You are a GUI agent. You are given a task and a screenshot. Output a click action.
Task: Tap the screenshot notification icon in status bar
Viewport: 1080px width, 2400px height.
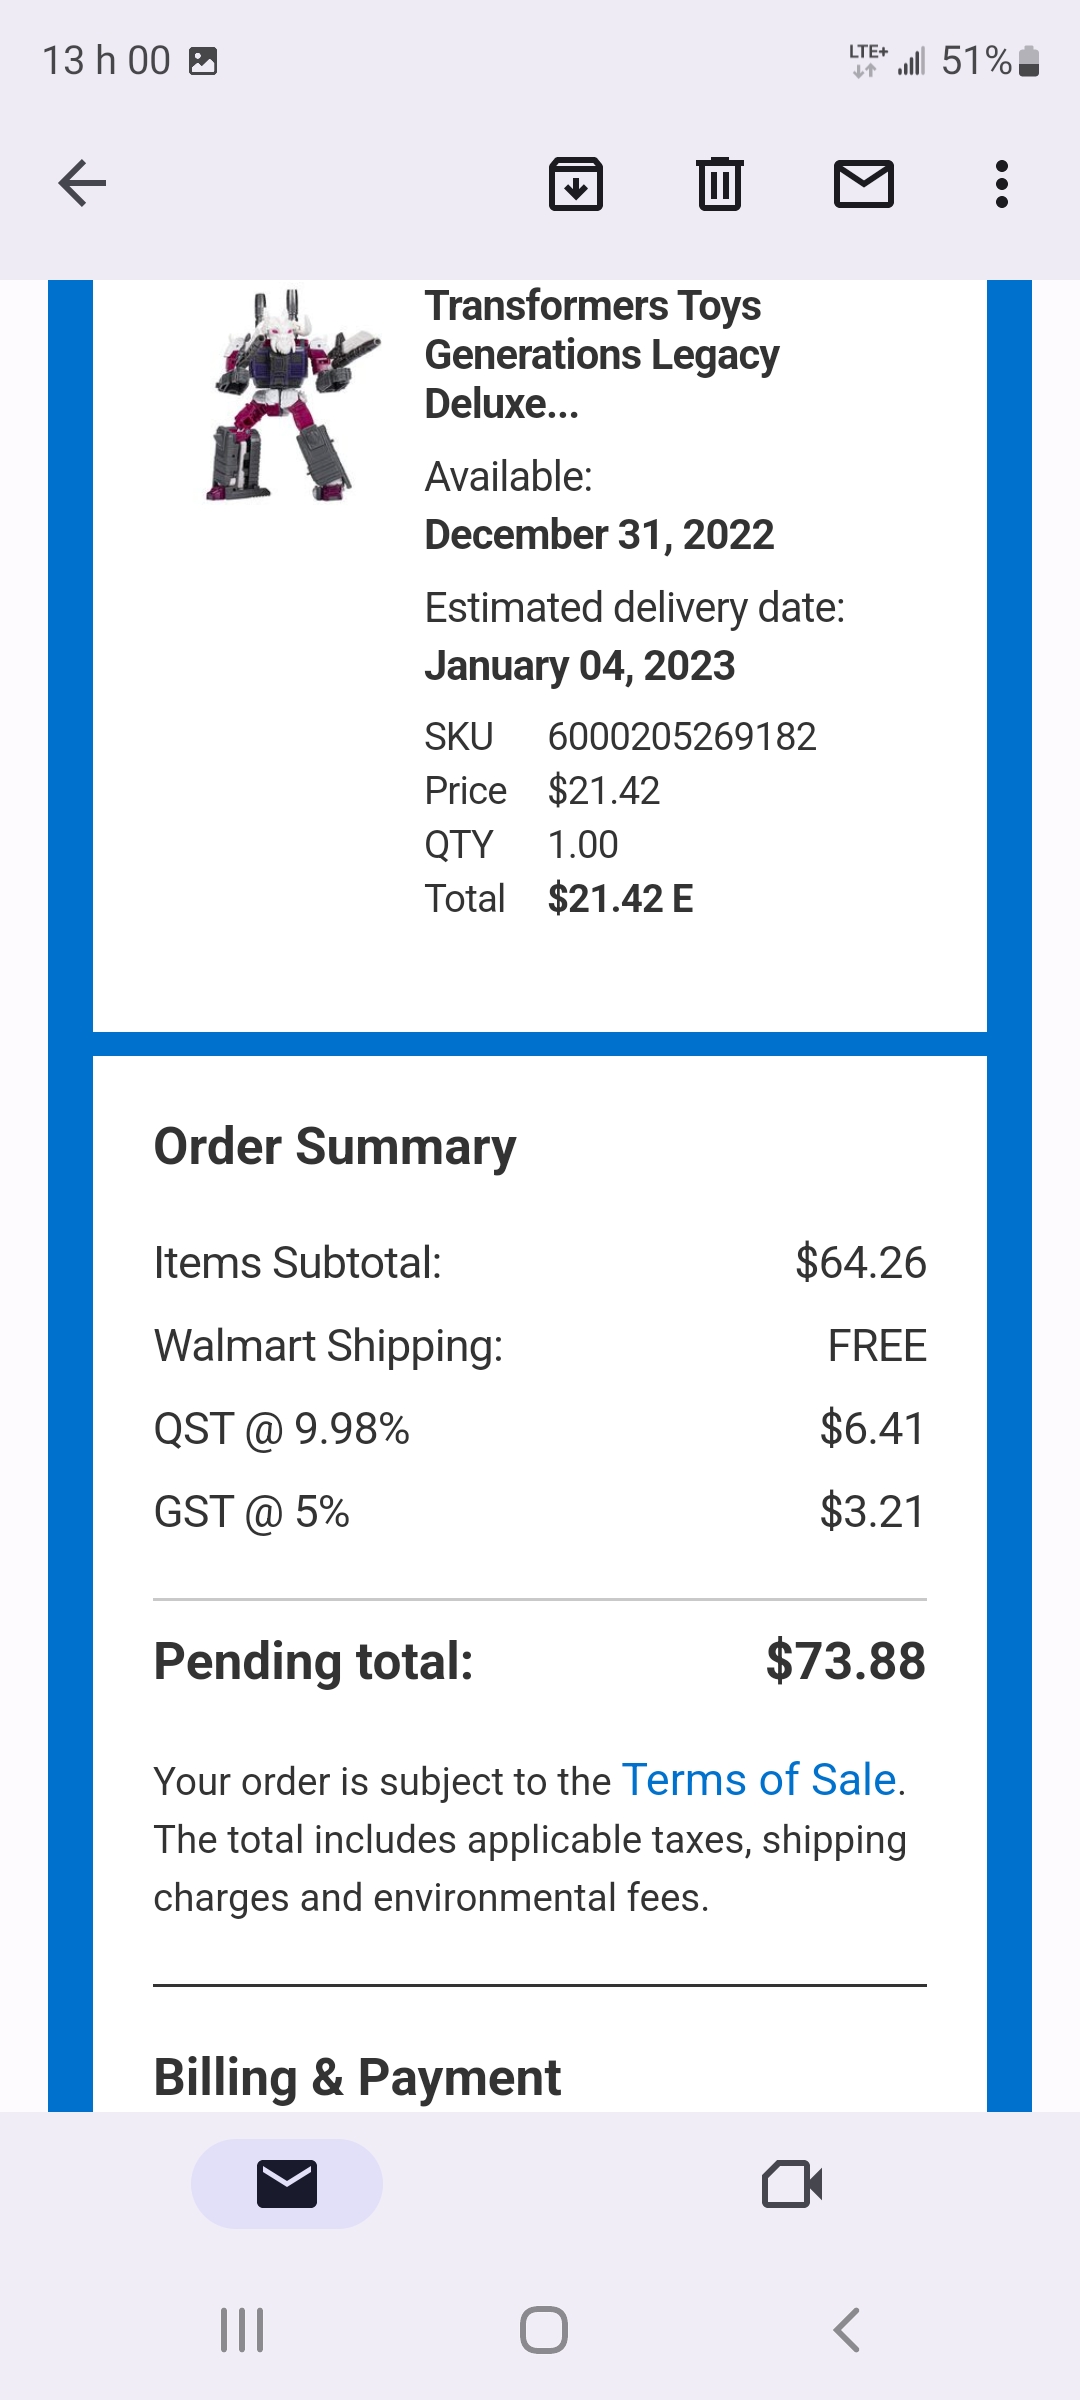pos(203,61)
